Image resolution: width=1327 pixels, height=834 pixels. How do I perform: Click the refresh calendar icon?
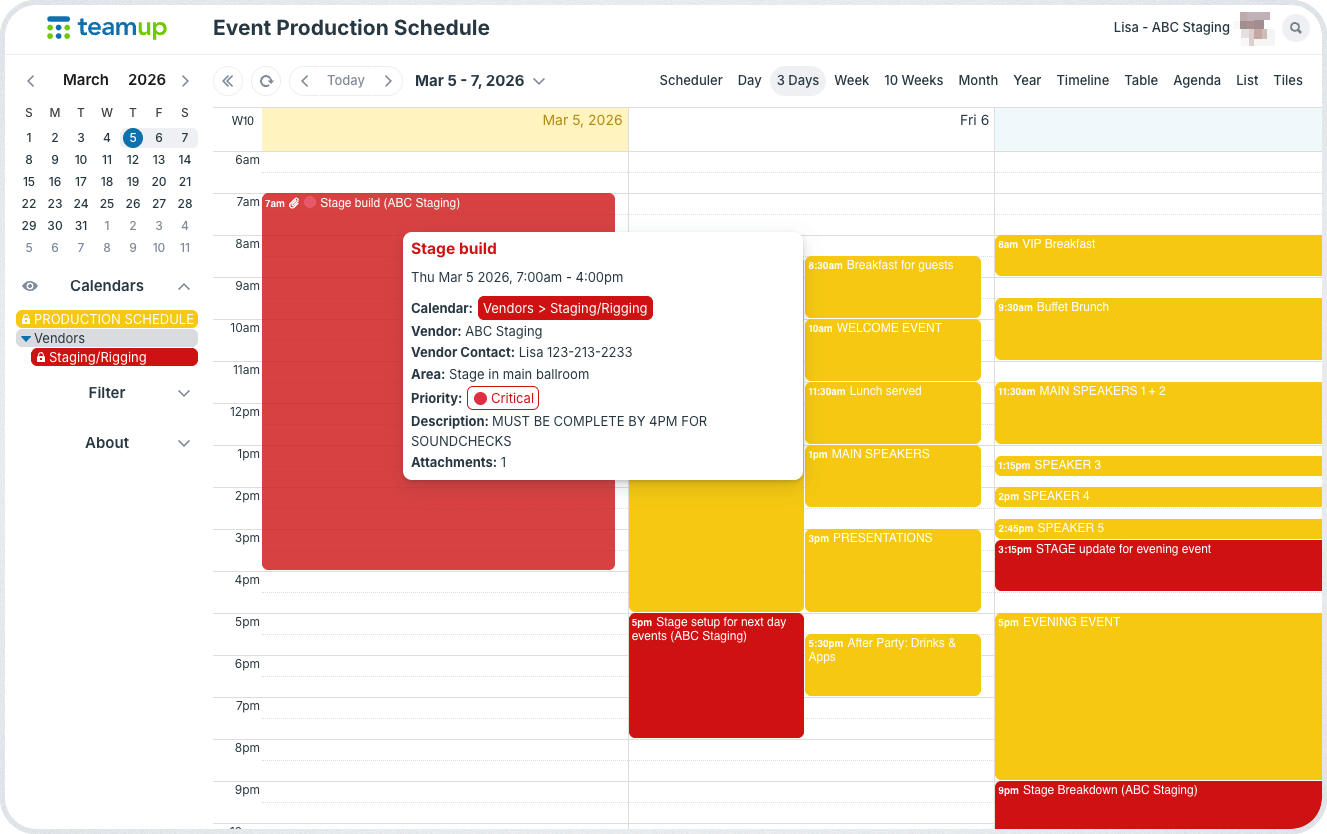point(266,81)
